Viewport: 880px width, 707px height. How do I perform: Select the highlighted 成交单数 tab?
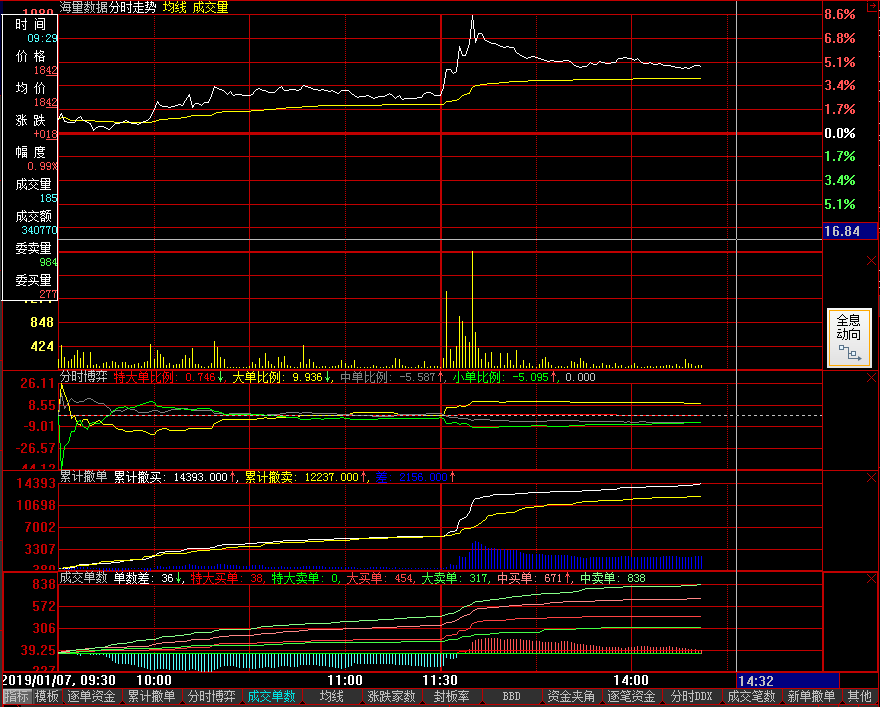click(272, 697)
